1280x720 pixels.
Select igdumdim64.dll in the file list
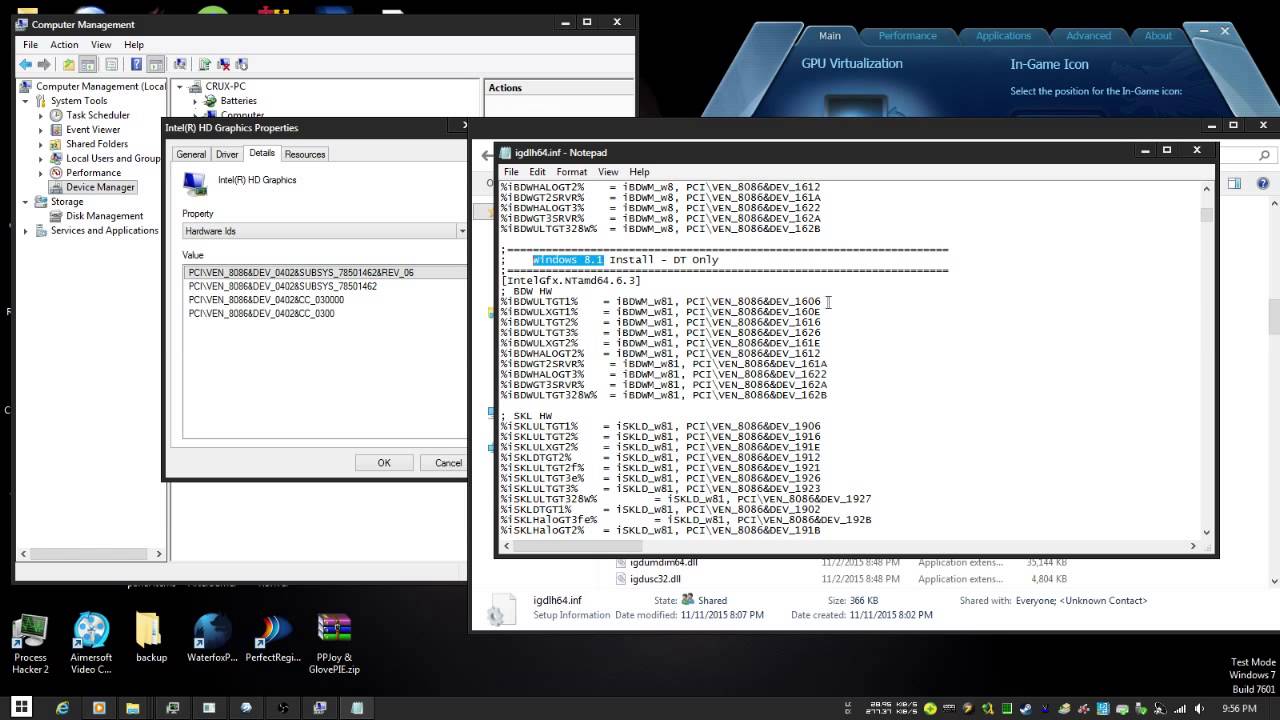point(663,562)
